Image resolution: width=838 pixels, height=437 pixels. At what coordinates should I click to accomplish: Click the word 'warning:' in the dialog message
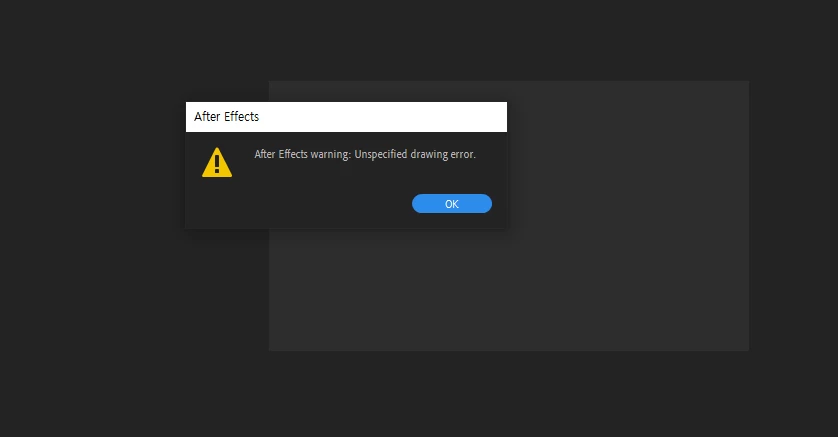point(331,154)
